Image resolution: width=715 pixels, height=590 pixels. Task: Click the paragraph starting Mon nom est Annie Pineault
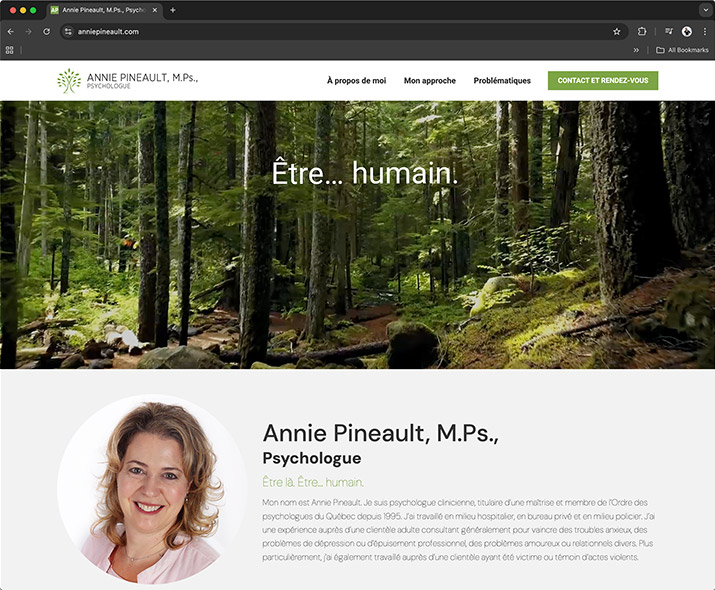point(458,530)
